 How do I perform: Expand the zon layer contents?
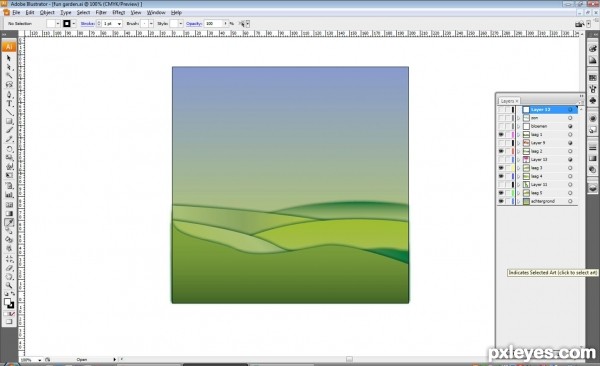coord(519,118)
